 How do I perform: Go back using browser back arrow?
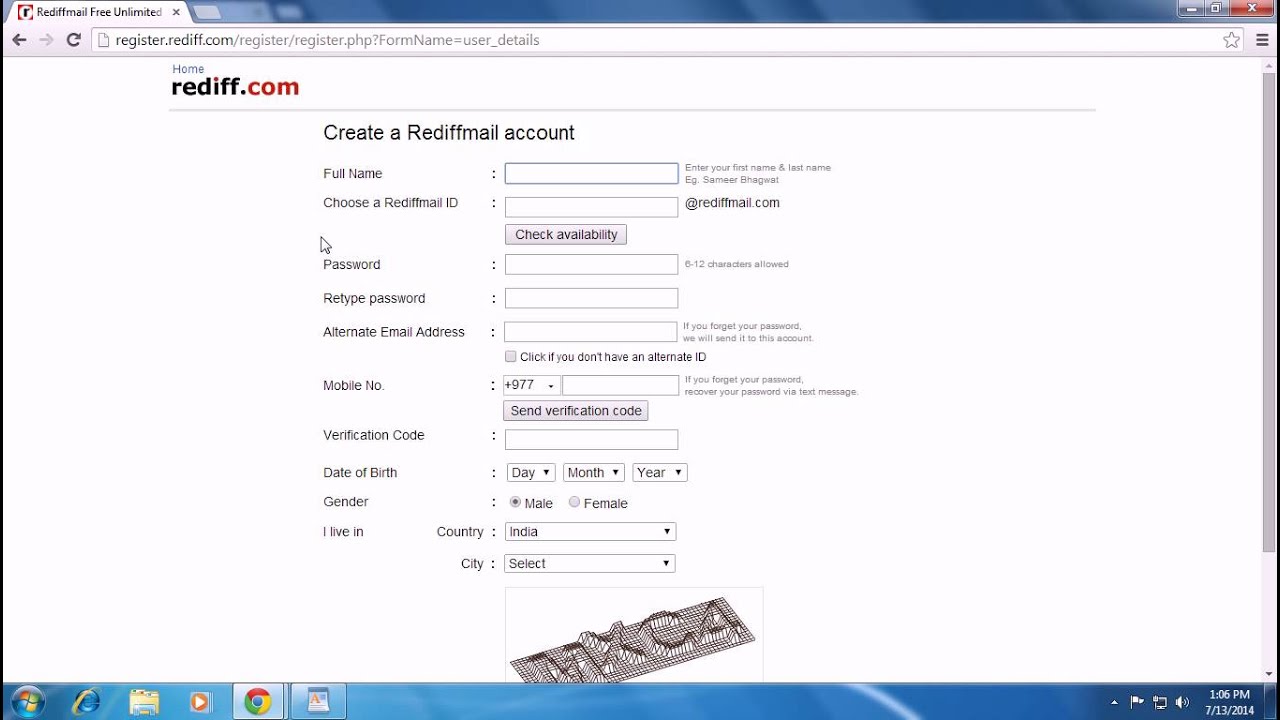point(19,40)
